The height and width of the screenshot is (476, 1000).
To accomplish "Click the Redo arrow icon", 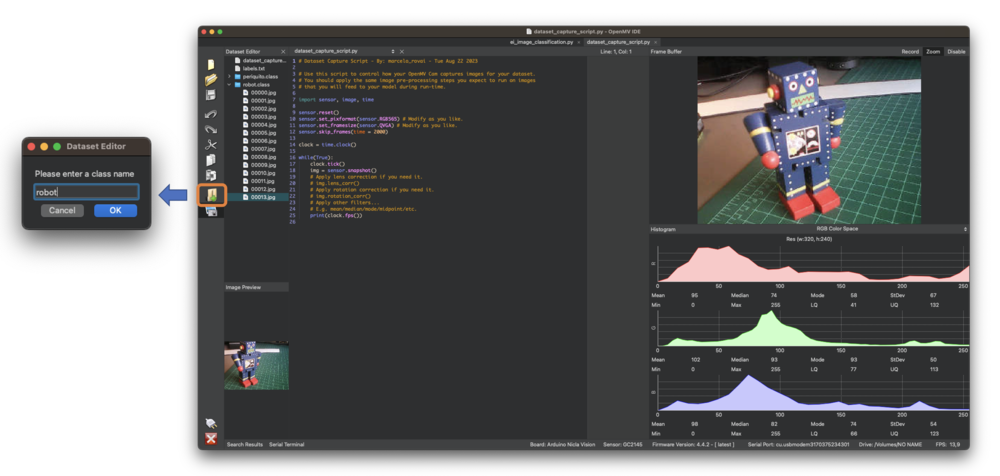I will 211,129.
